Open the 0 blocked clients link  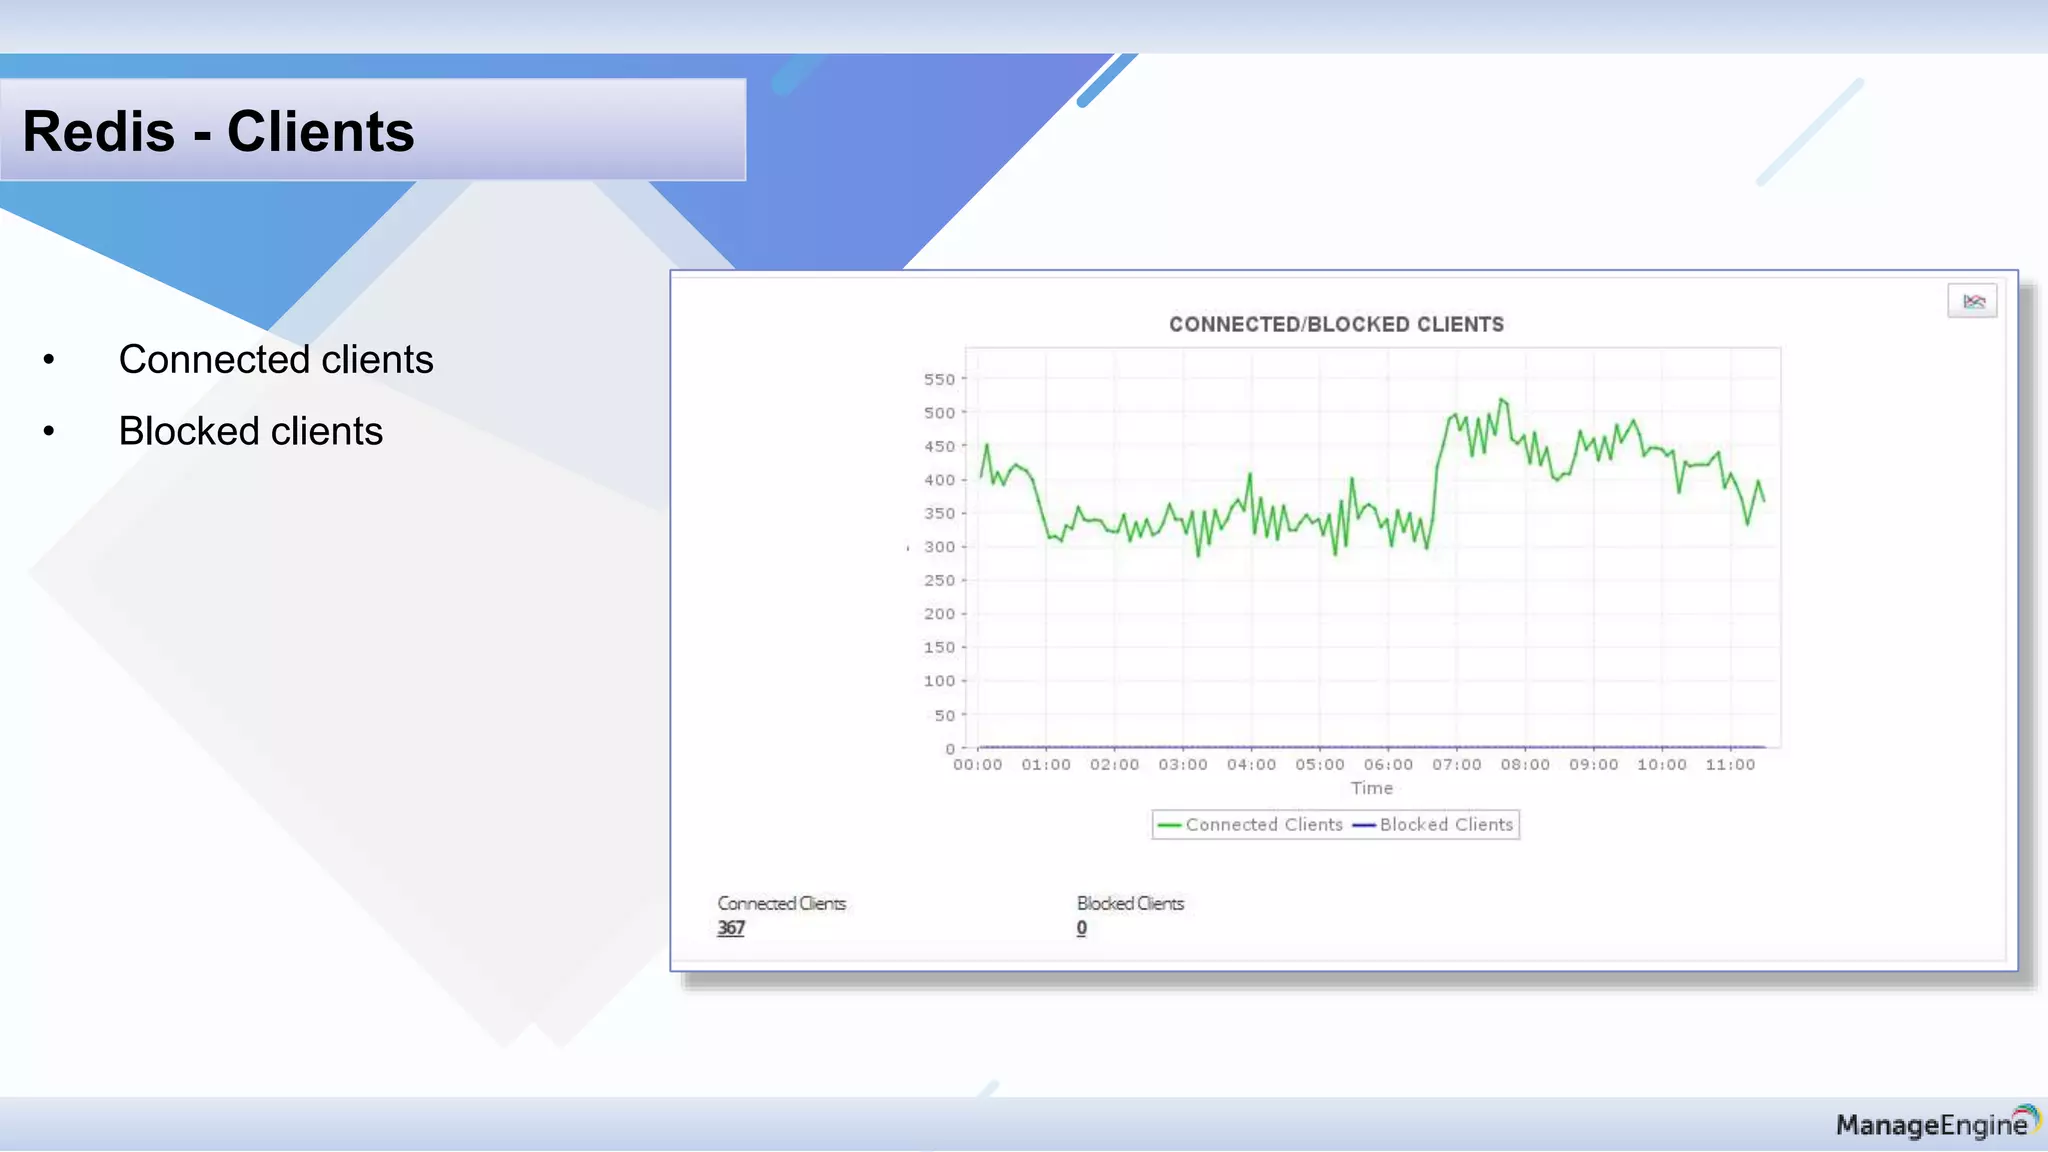click(x=1081, y=928)
